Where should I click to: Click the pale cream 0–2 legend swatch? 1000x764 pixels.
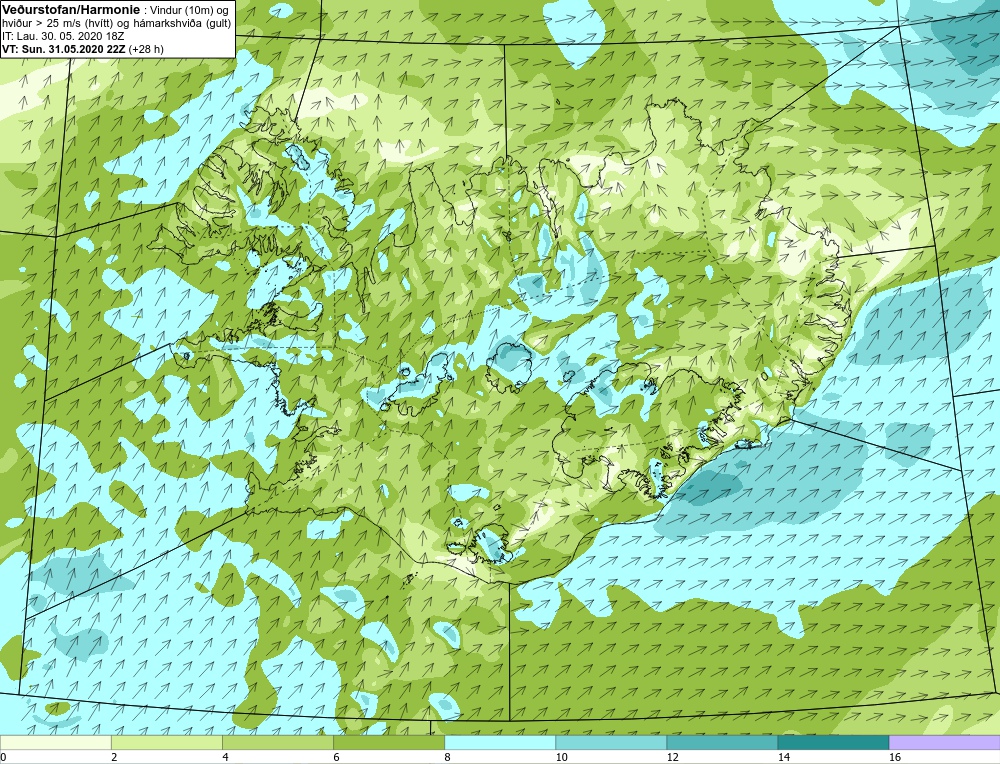pos(55,742)
